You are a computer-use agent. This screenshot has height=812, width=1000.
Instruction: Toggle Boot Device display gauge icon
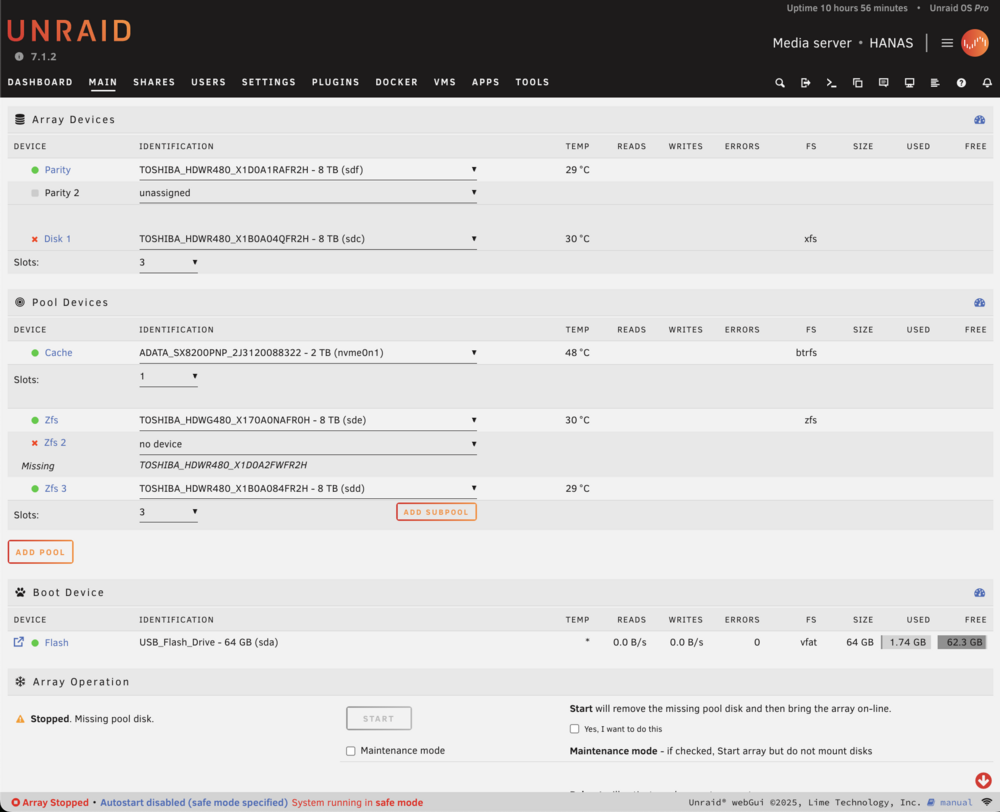(980, 593)
